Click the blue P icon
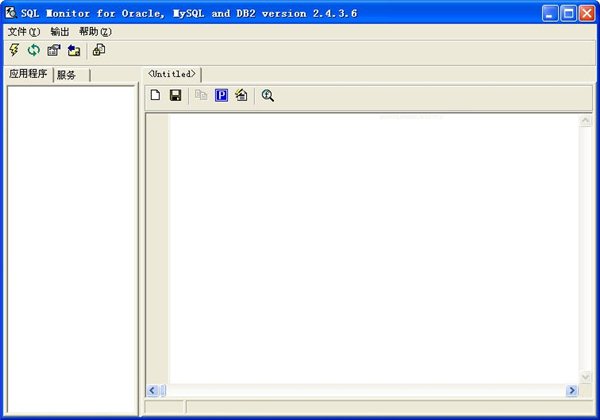The height and width of the screenshot is (420, 600). click(221, 95)
